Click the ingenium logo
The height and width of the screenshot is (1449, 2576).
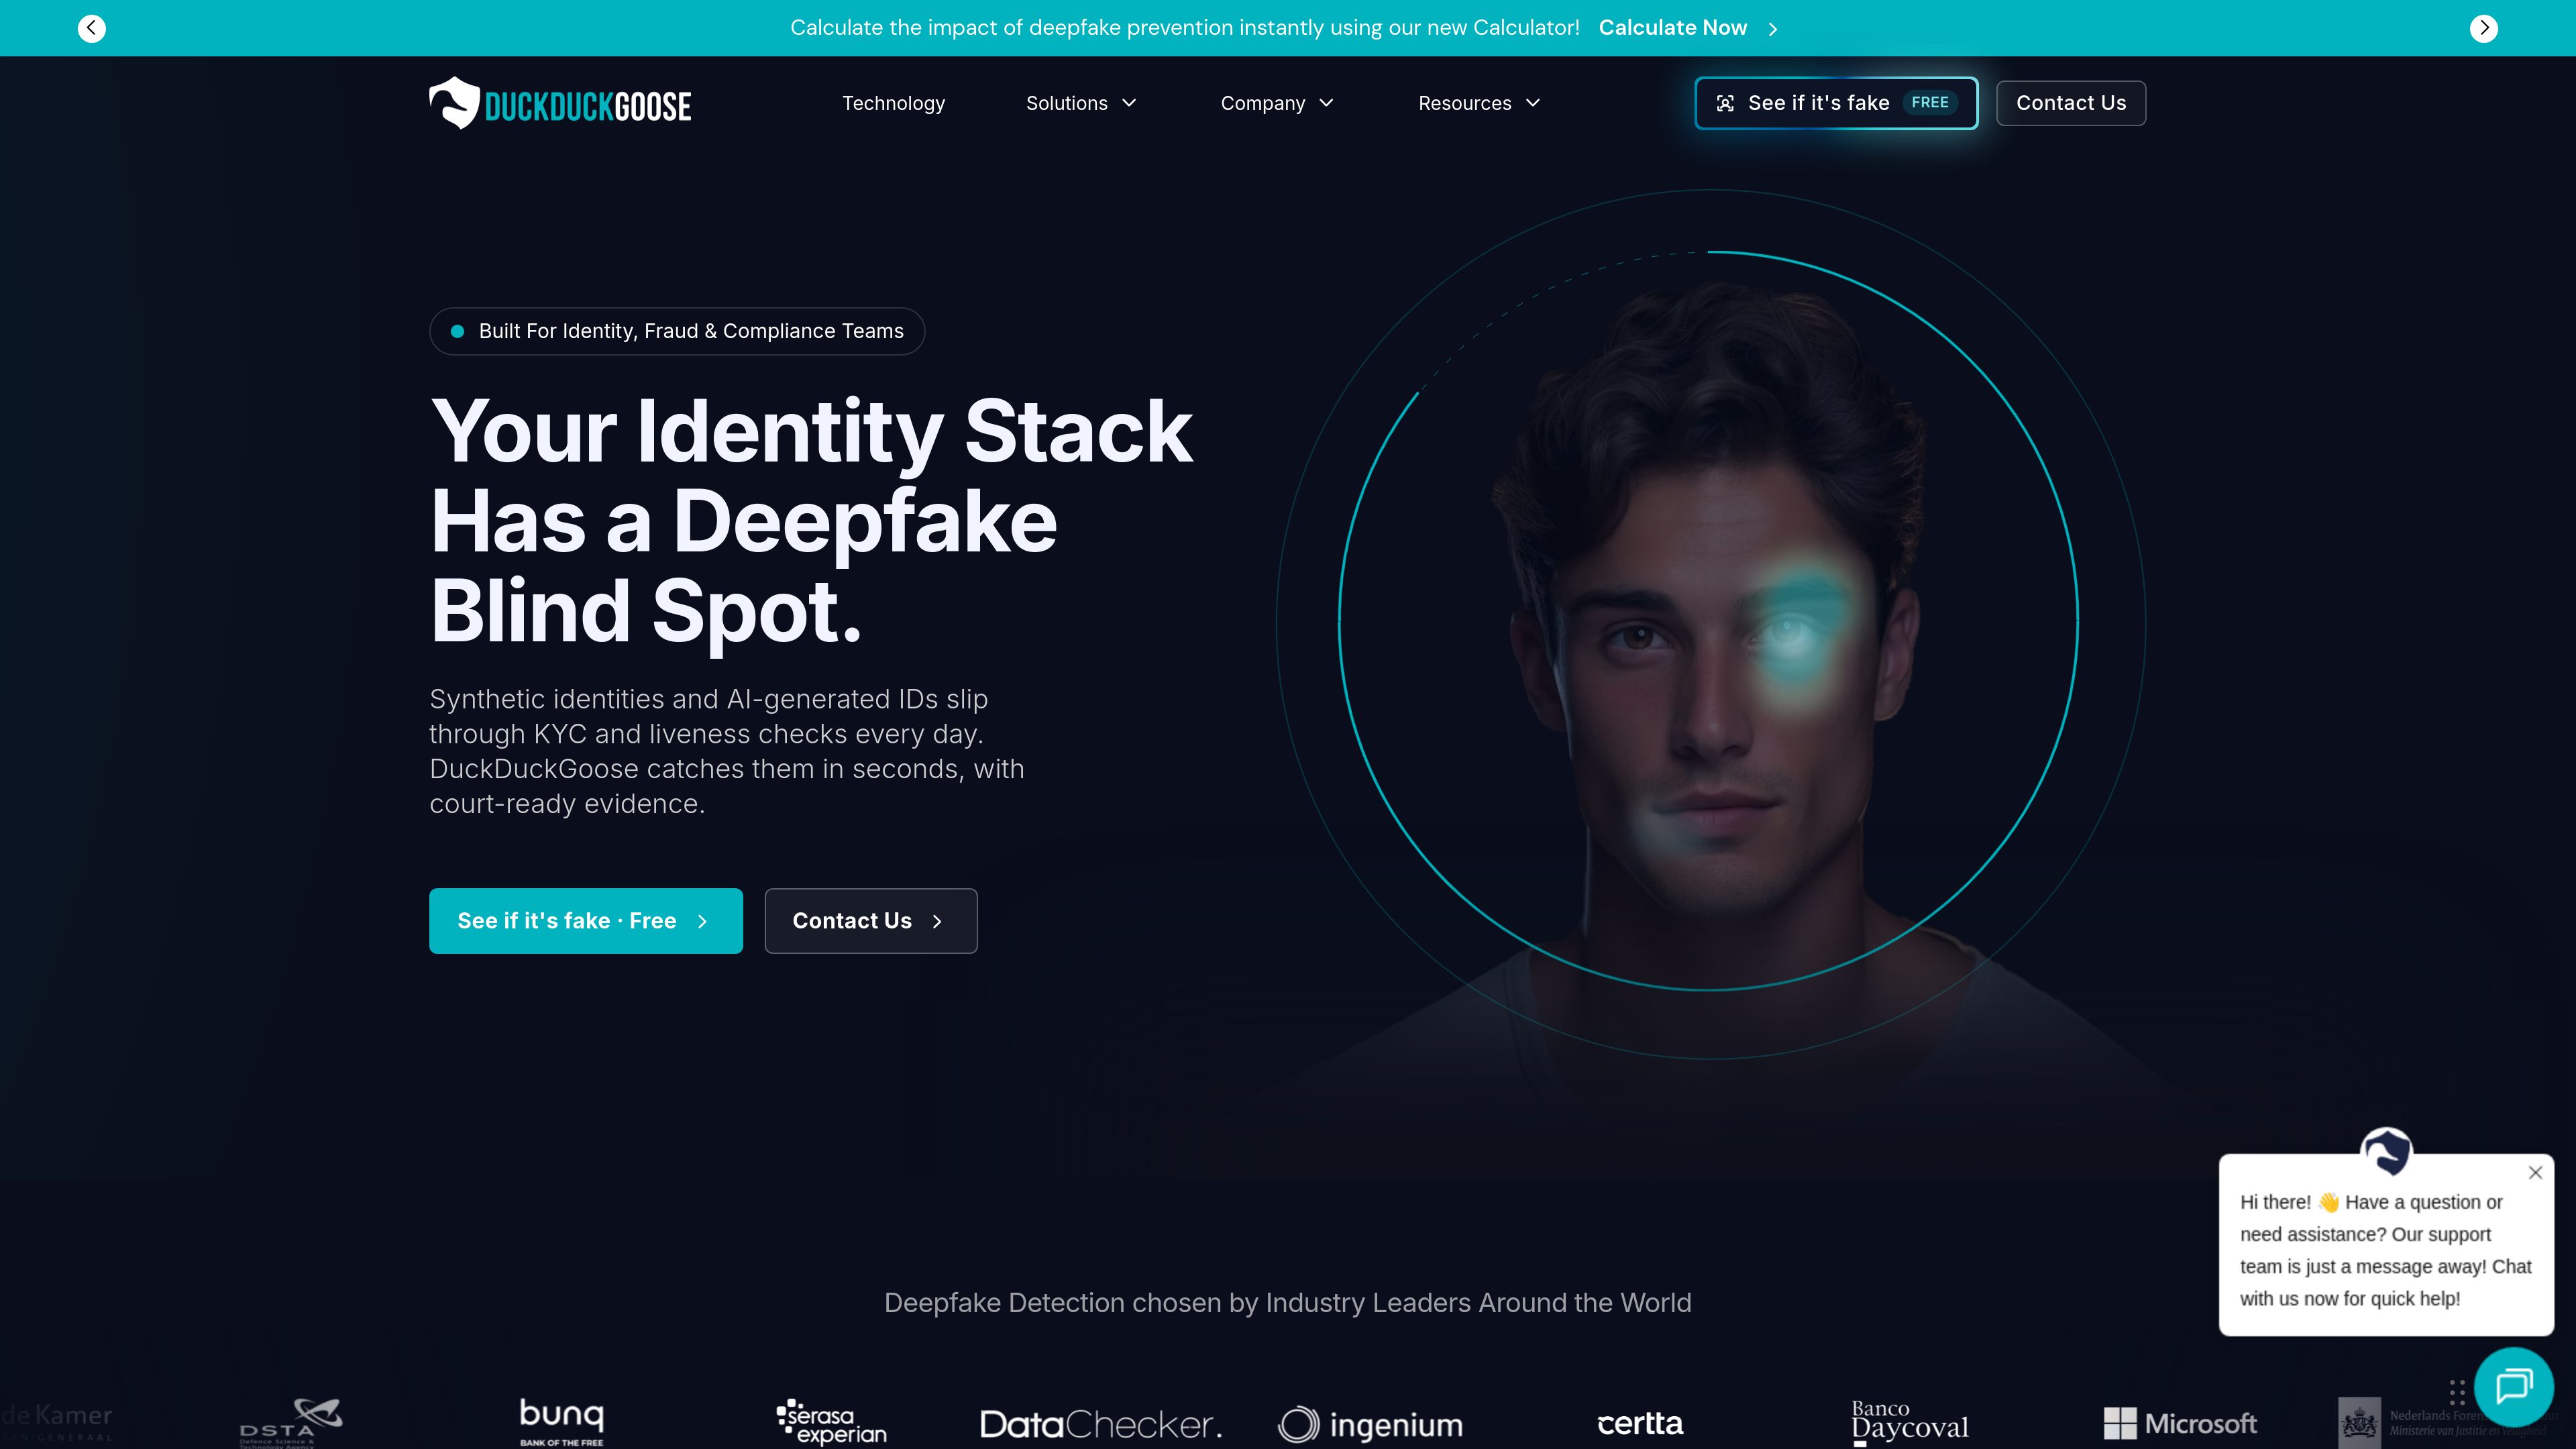click(x=1370, y=1424)
